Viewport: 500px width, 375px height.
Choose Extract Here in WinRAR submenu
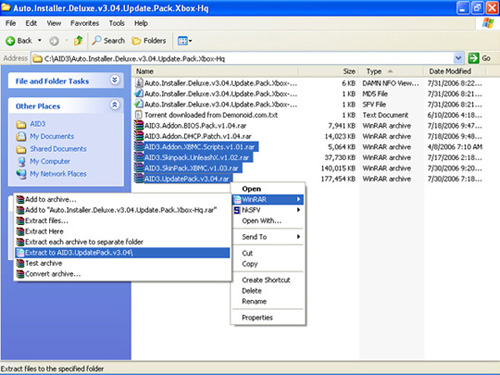click(x=123, y=231)
